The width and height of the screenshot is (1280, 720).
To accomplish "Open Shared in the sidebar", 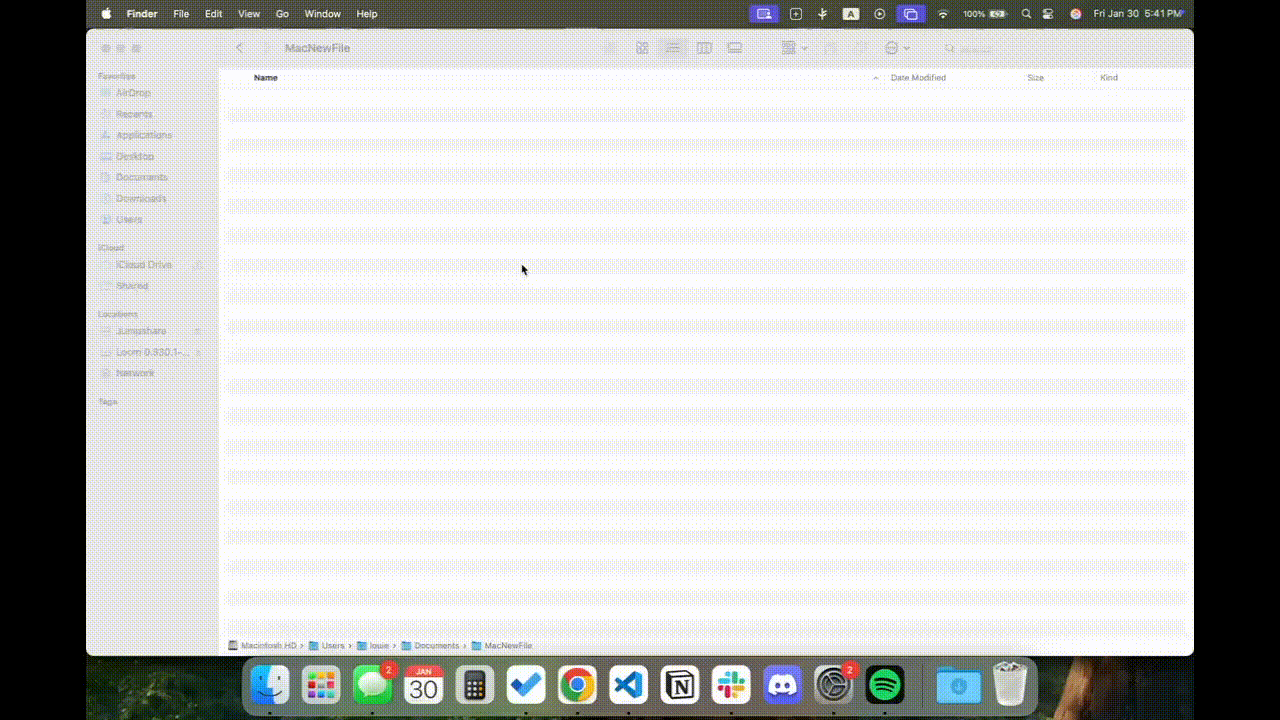I will [x=124, y=286].
